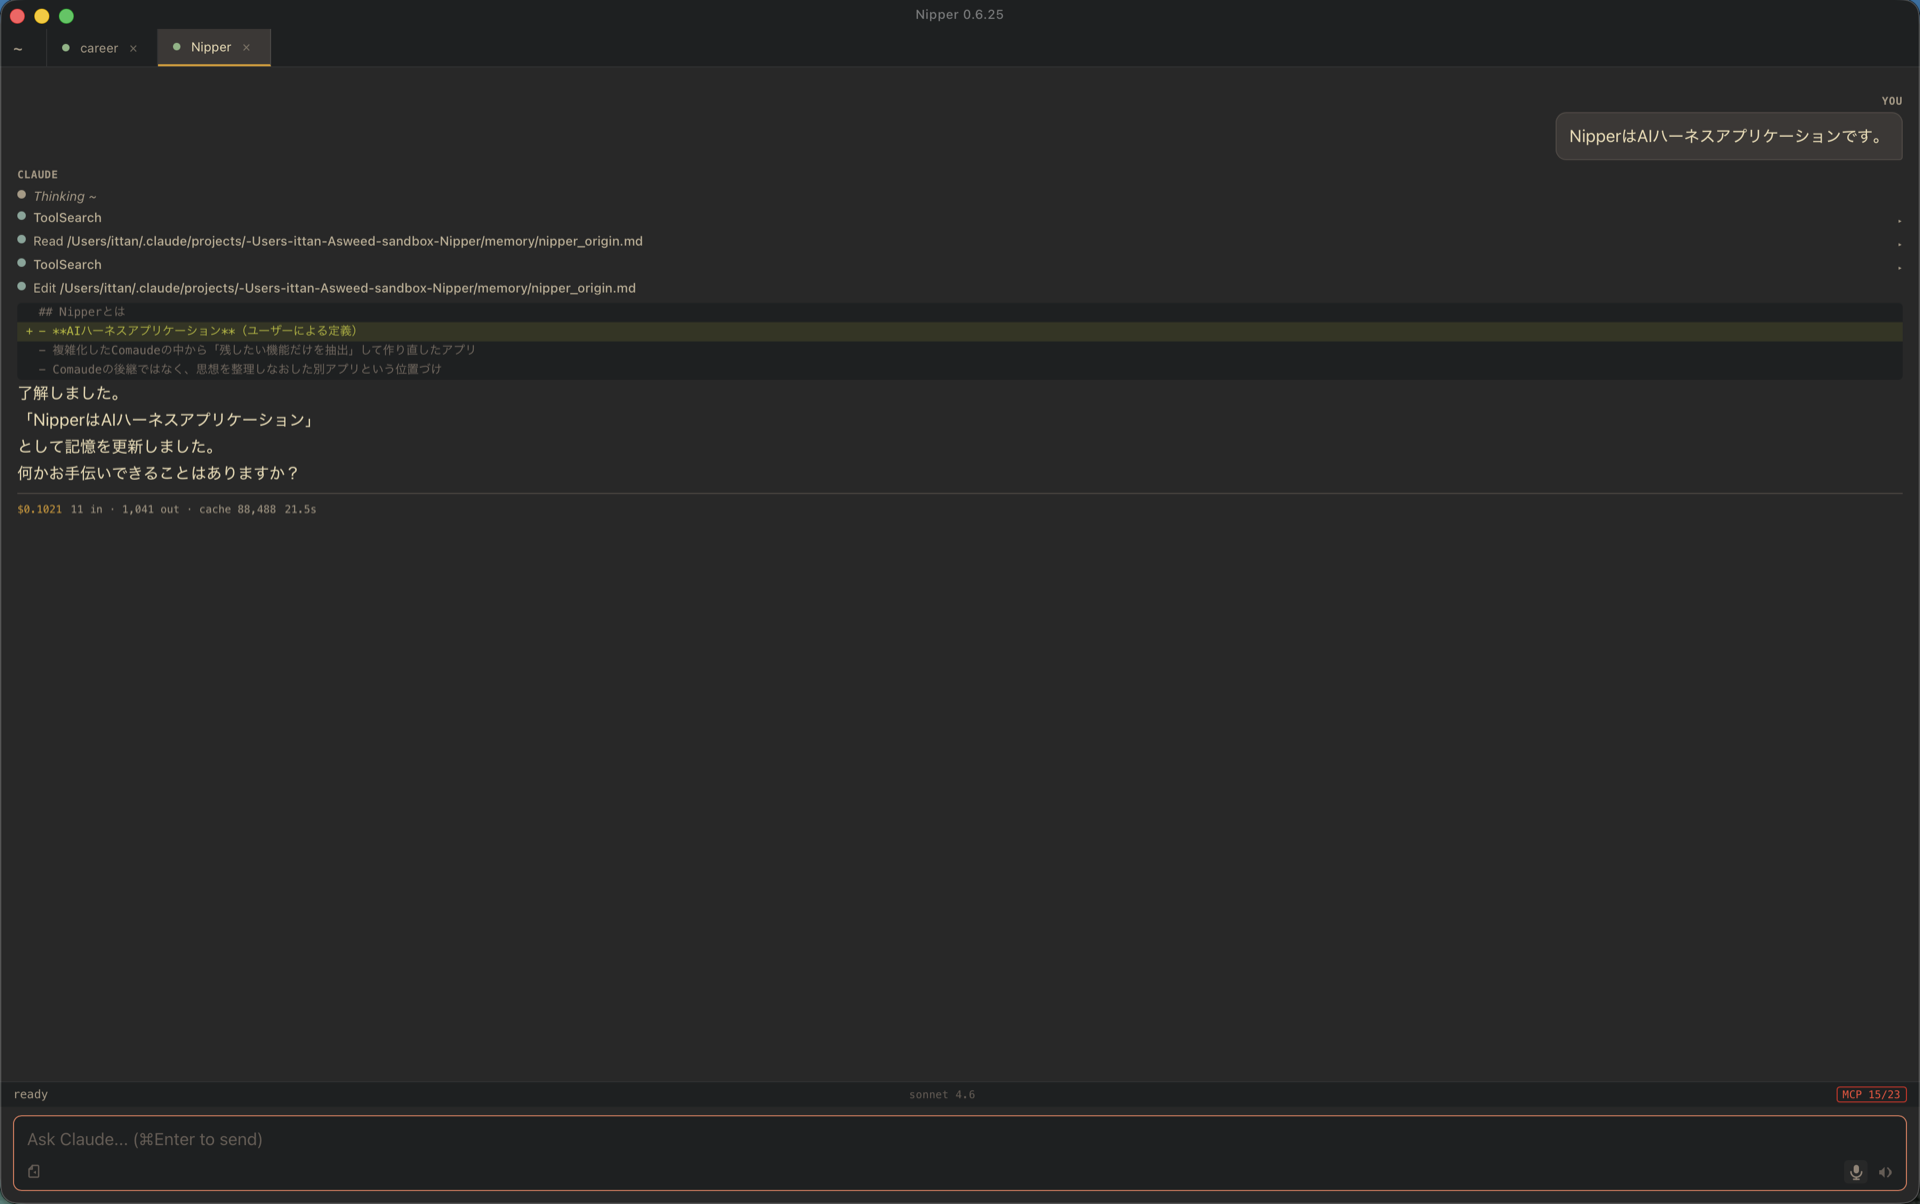Click the CLAUDE sender label
Image resolution: width=1920 pixels, height=1204 pixels.
pos(37,174)
